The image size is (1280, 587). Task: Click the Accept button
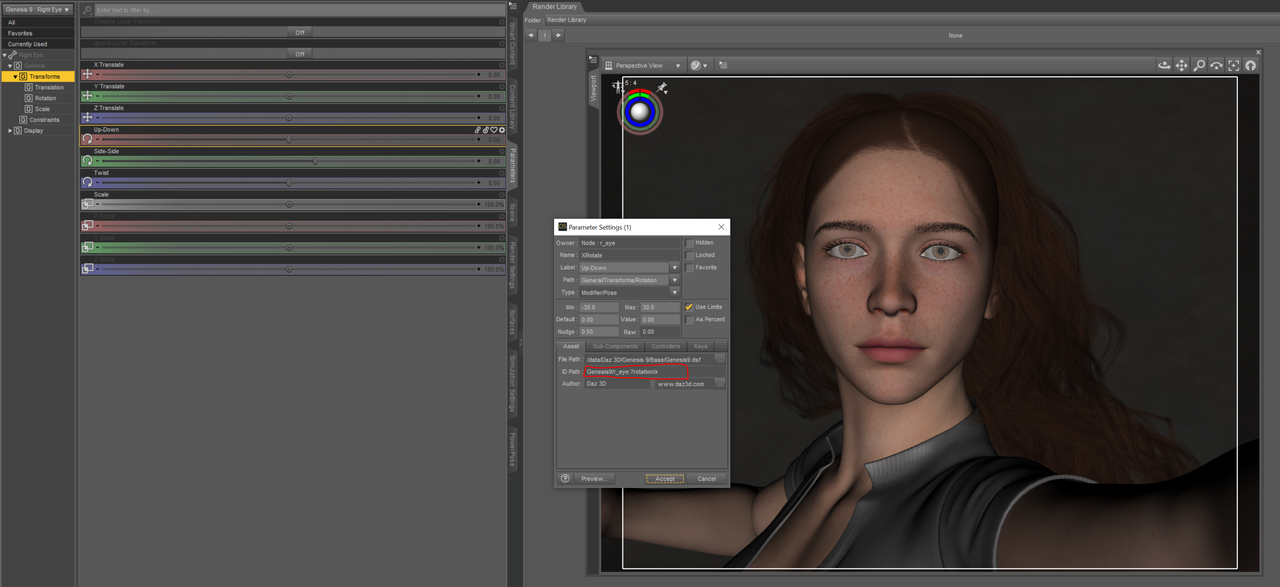point(665,478)
